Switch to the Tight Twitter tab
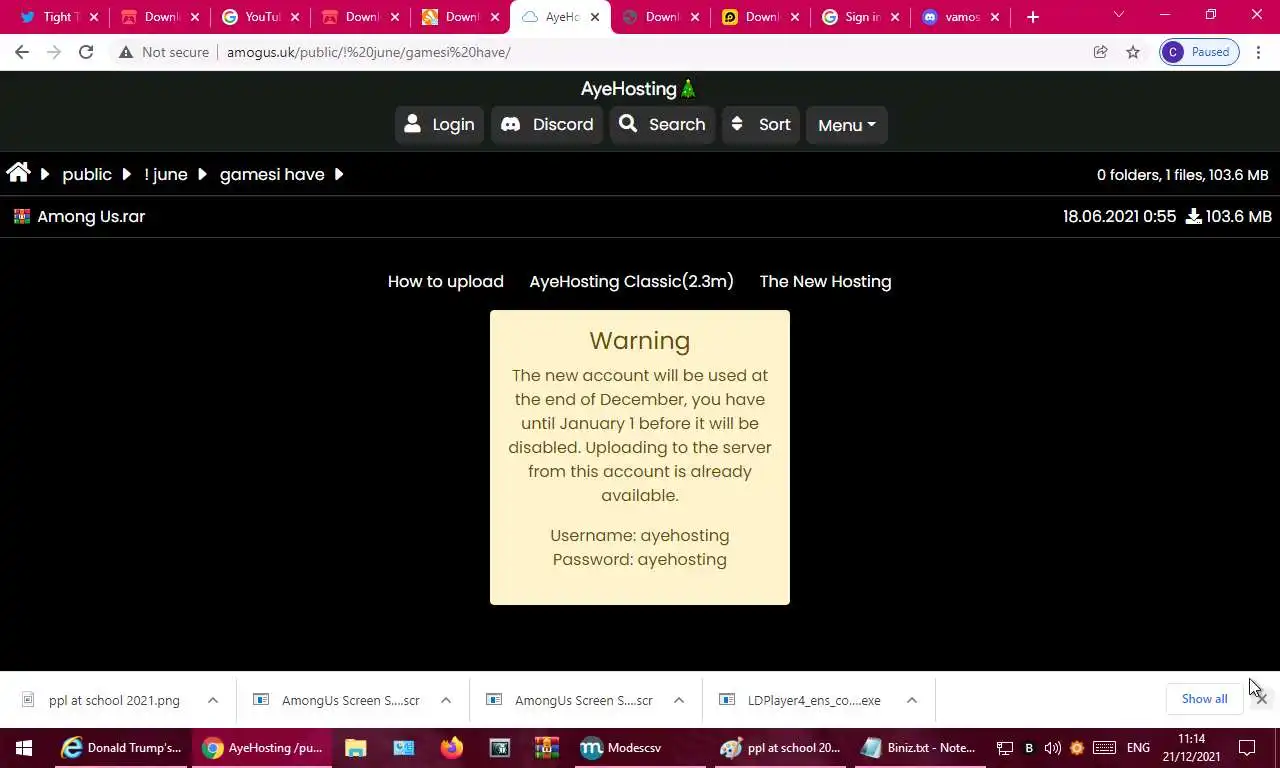The image size is (1280, 768). point(58,17)
